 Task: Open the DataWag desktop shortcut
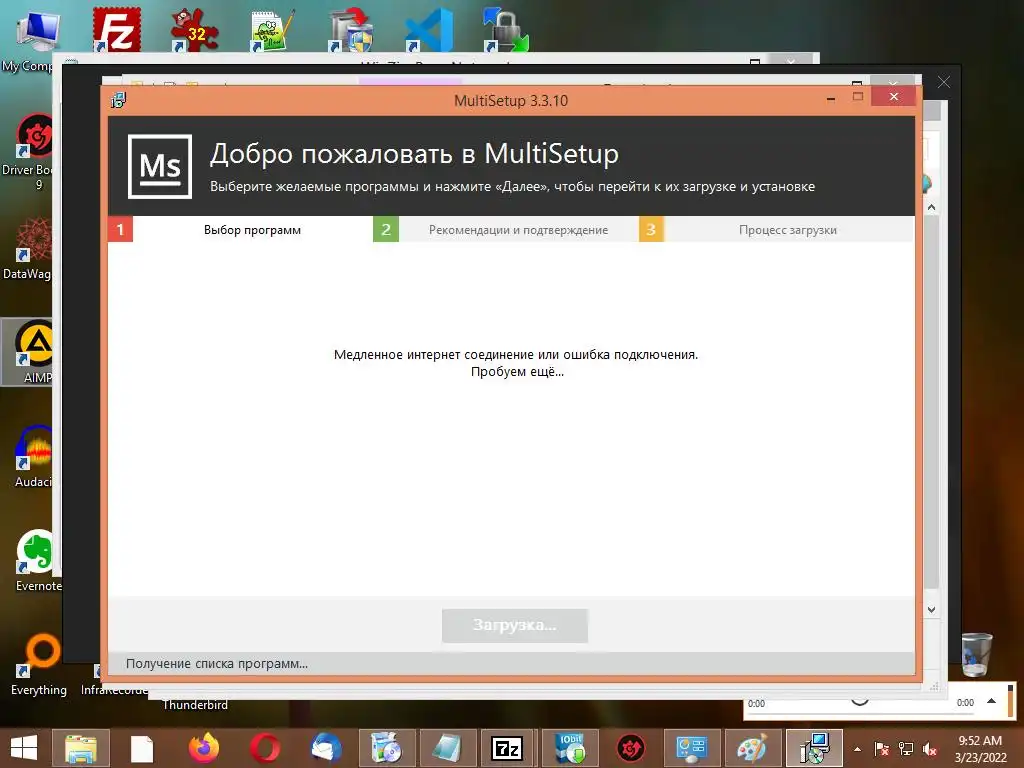click(x=29, y=248)
